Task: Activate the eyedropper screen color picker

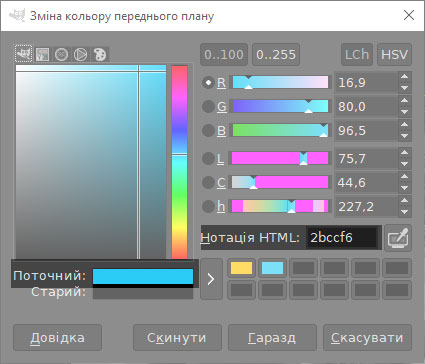Action: [398, 238]
